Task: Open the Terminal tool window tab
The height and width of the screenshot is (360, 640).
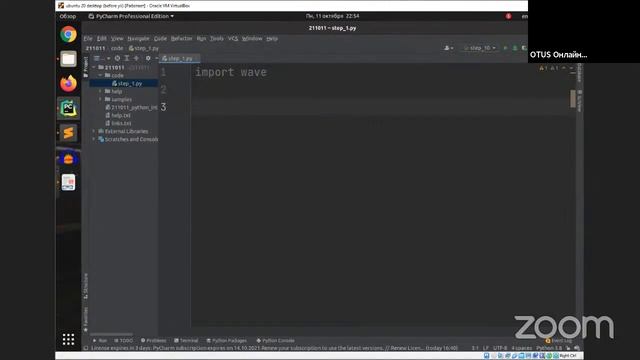Action: pos(186,340)
